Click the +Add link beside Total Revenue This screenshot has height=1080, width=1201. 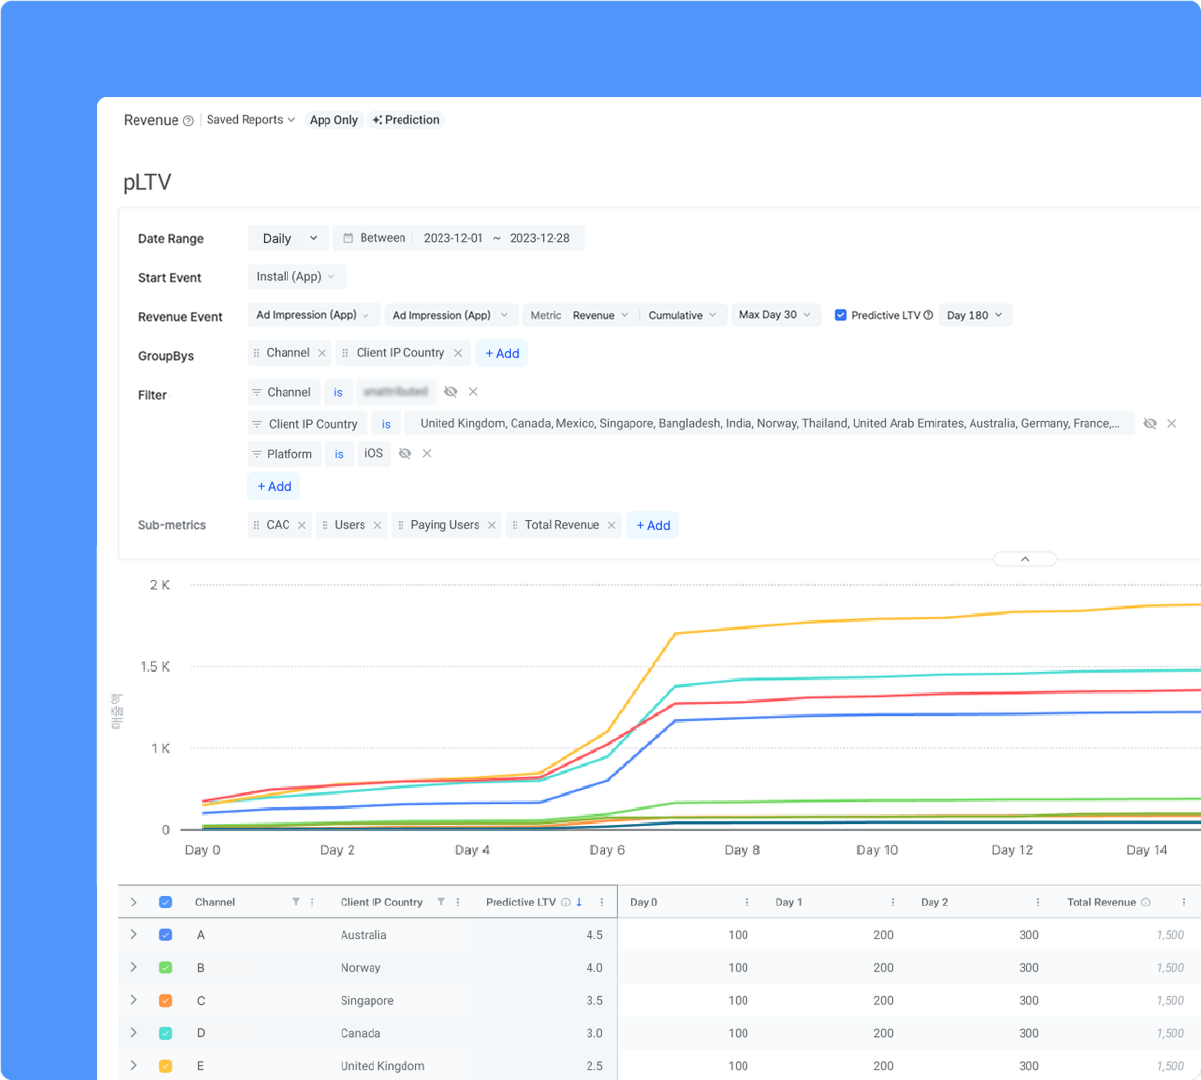(652, 524)
